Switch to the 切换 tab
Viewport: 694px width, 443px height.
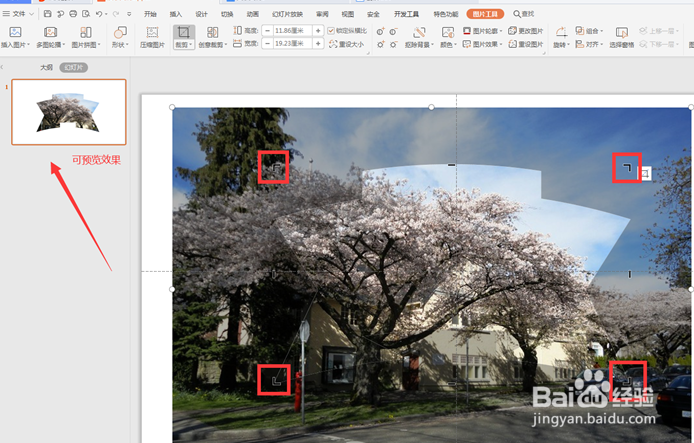pos(227,14)
